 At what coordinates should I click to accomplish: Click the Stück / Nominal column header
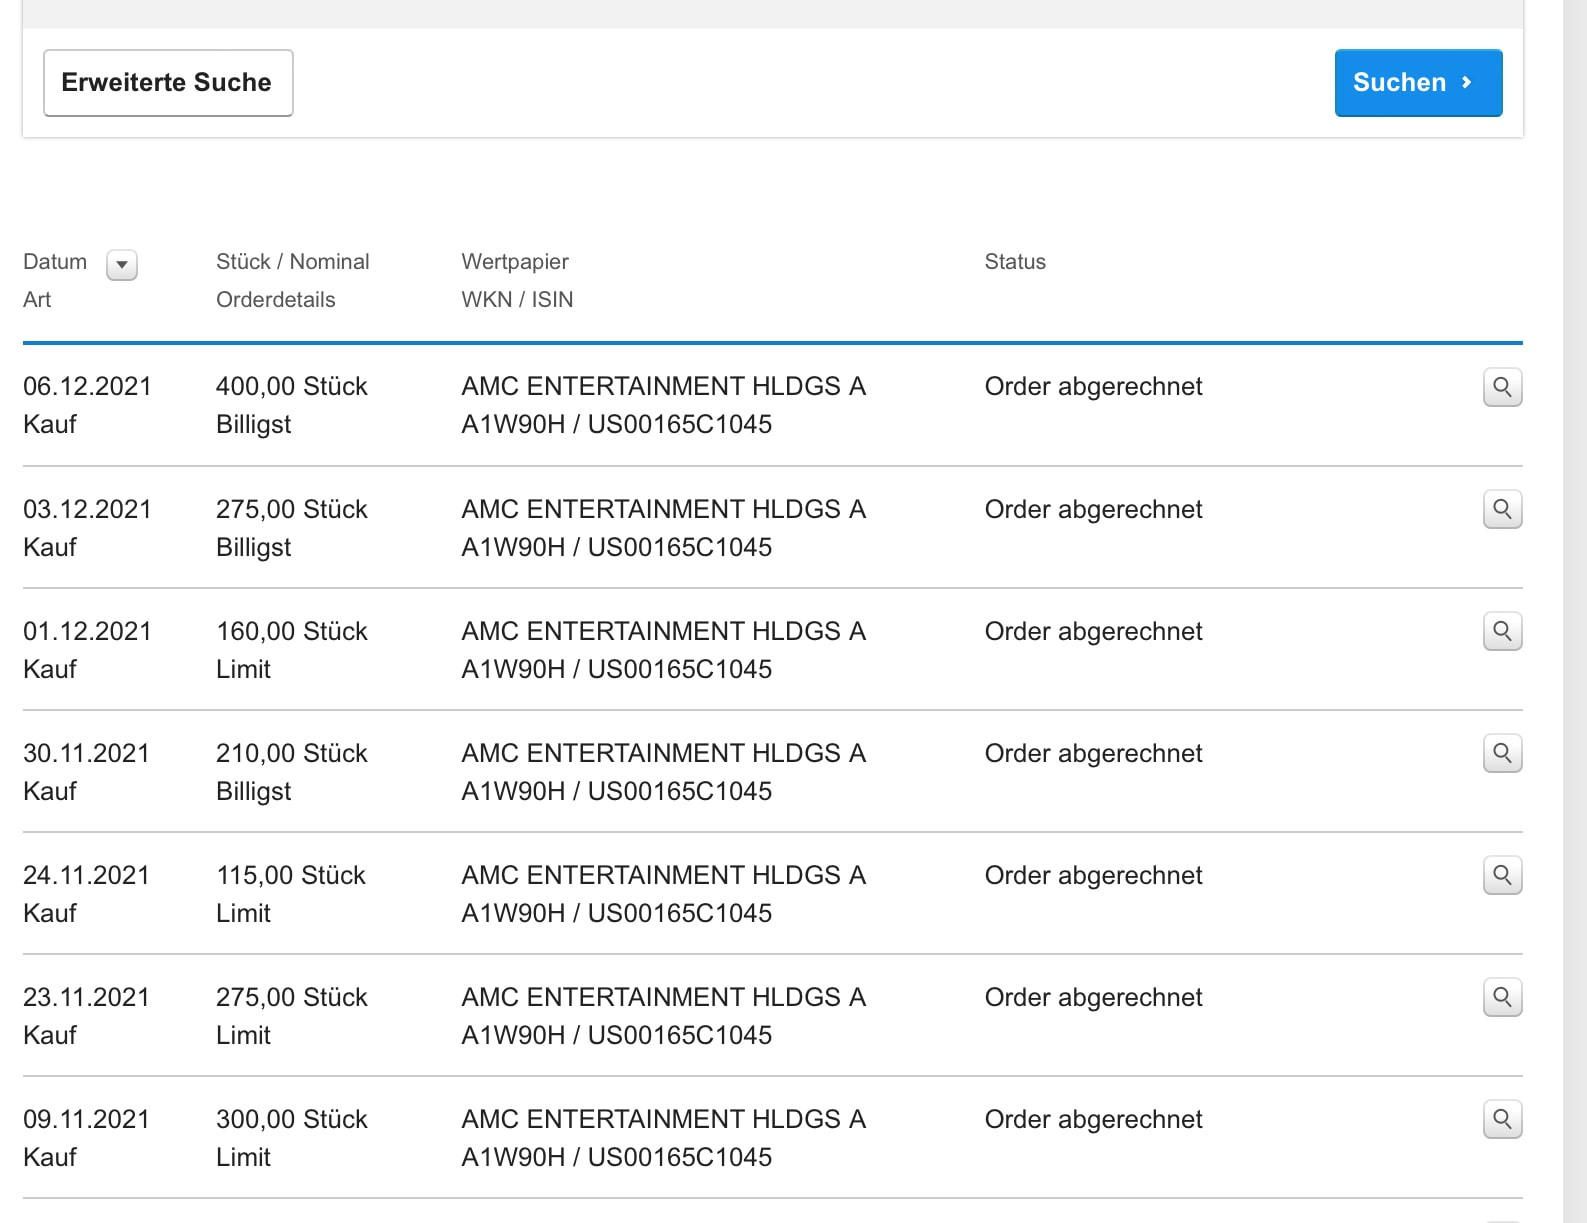tap(292, 262)
